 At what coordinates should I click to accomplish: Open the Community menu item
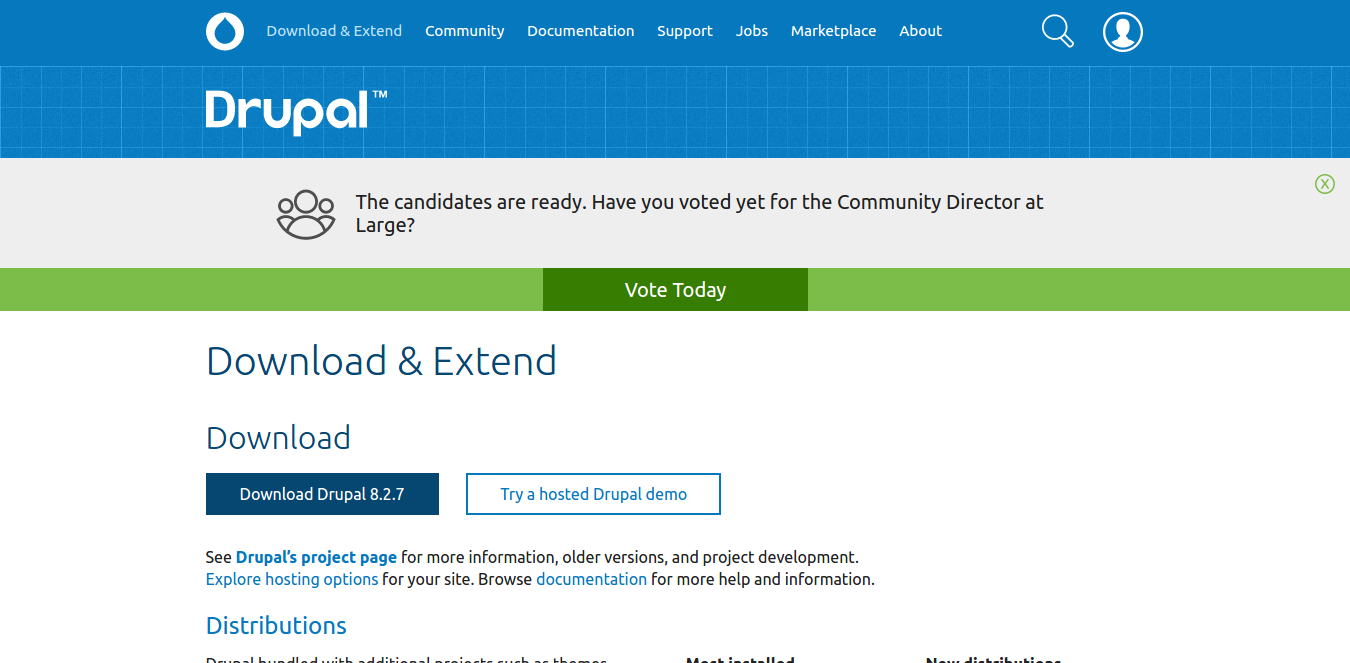point(465,31)
